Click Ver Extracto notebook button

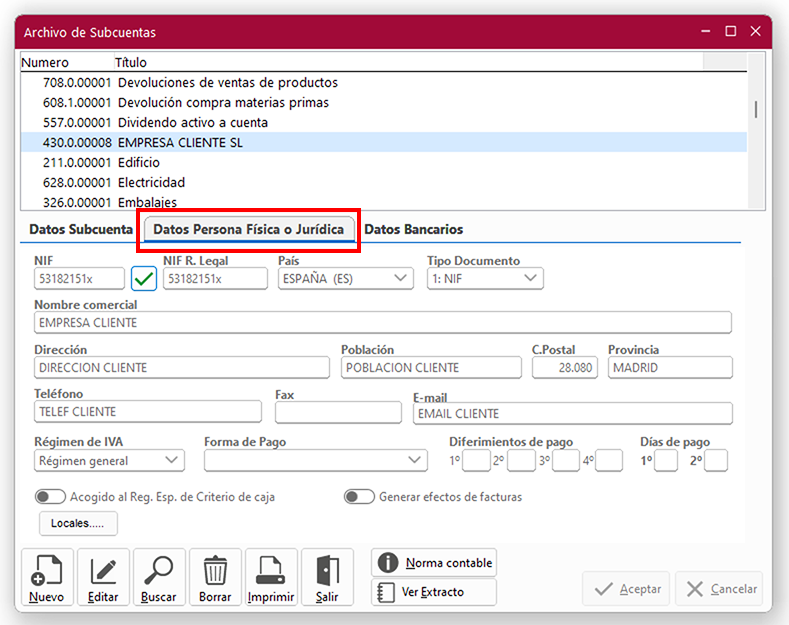tap(434, 592)
